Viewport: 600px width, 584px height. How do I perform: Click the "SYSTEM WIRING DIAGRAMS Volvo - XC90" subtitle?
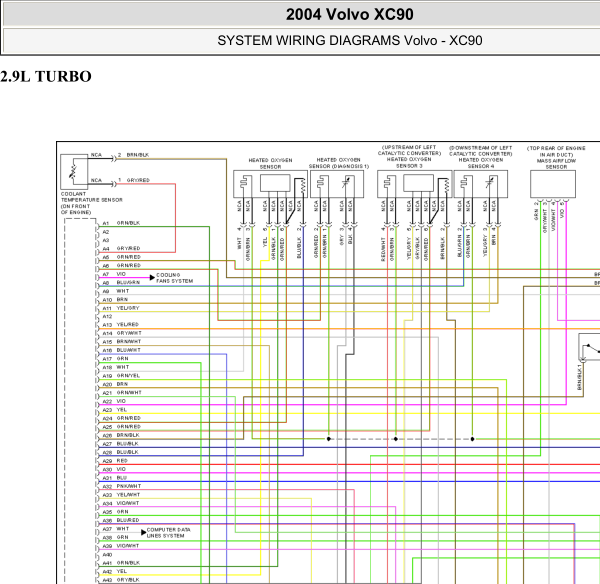[x=349, y=41]
